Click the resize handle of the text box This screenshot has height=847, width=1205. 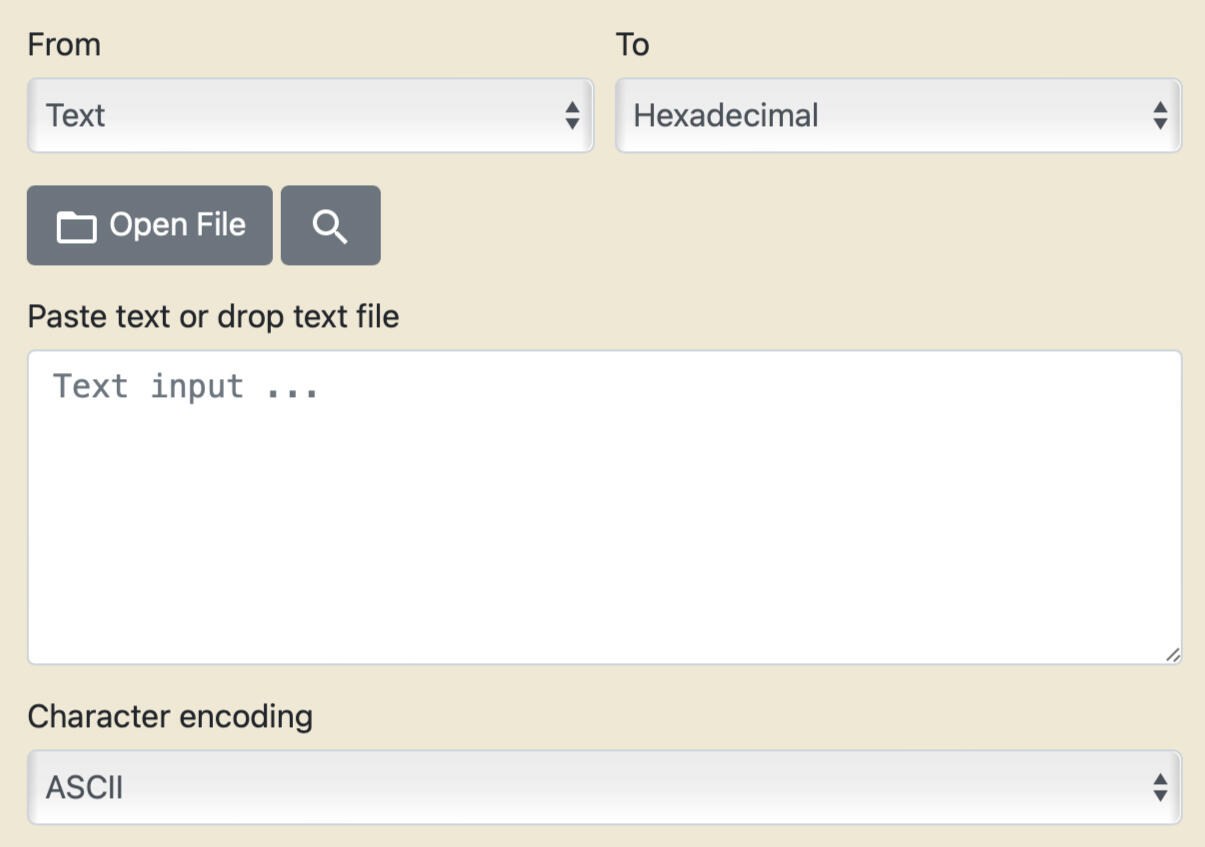tap(1172, 655)
